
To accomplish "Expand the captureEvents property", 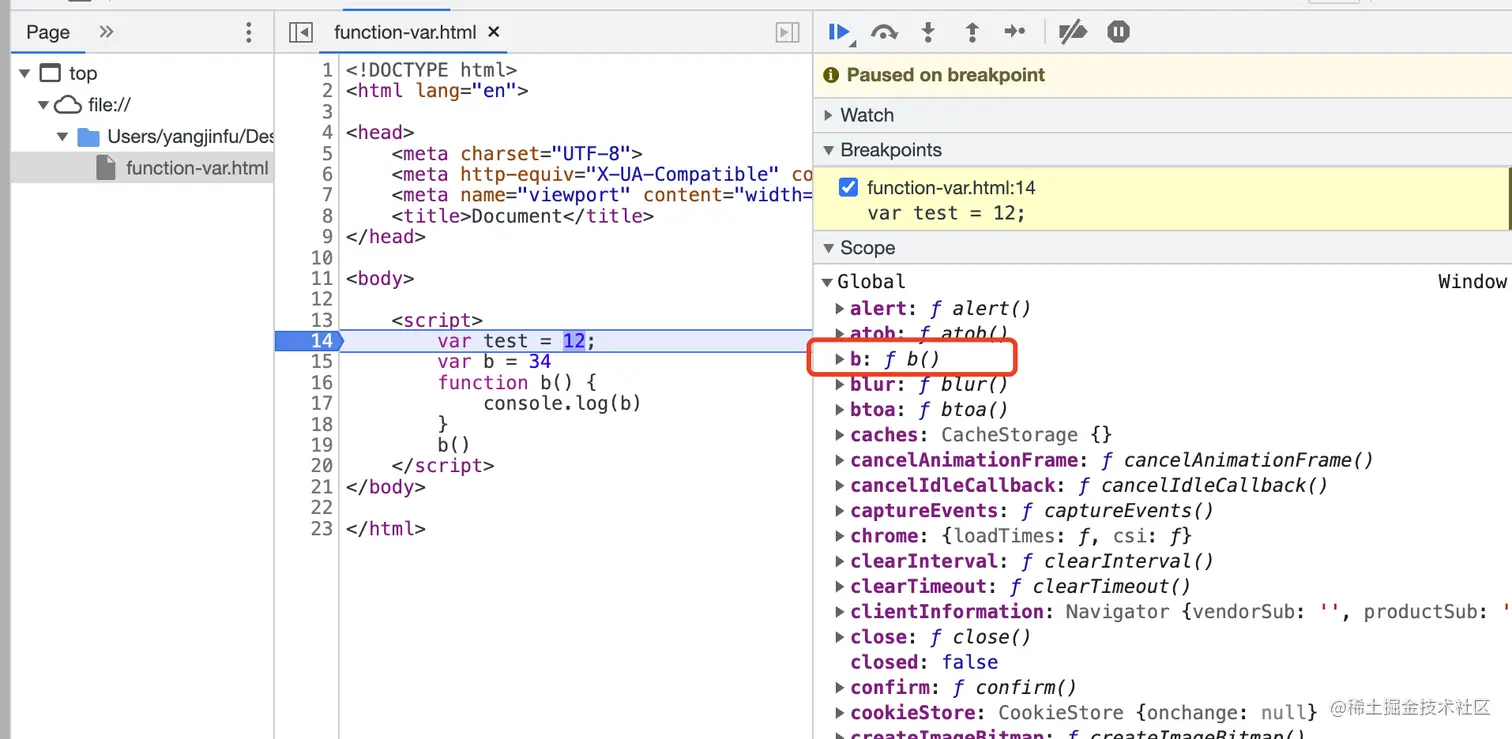I will pos(840,510).
